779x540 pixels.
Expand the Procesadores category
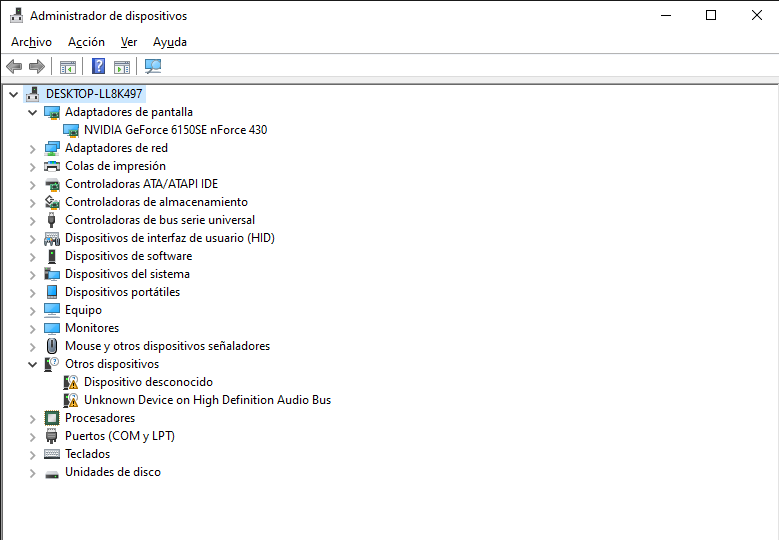32,419
